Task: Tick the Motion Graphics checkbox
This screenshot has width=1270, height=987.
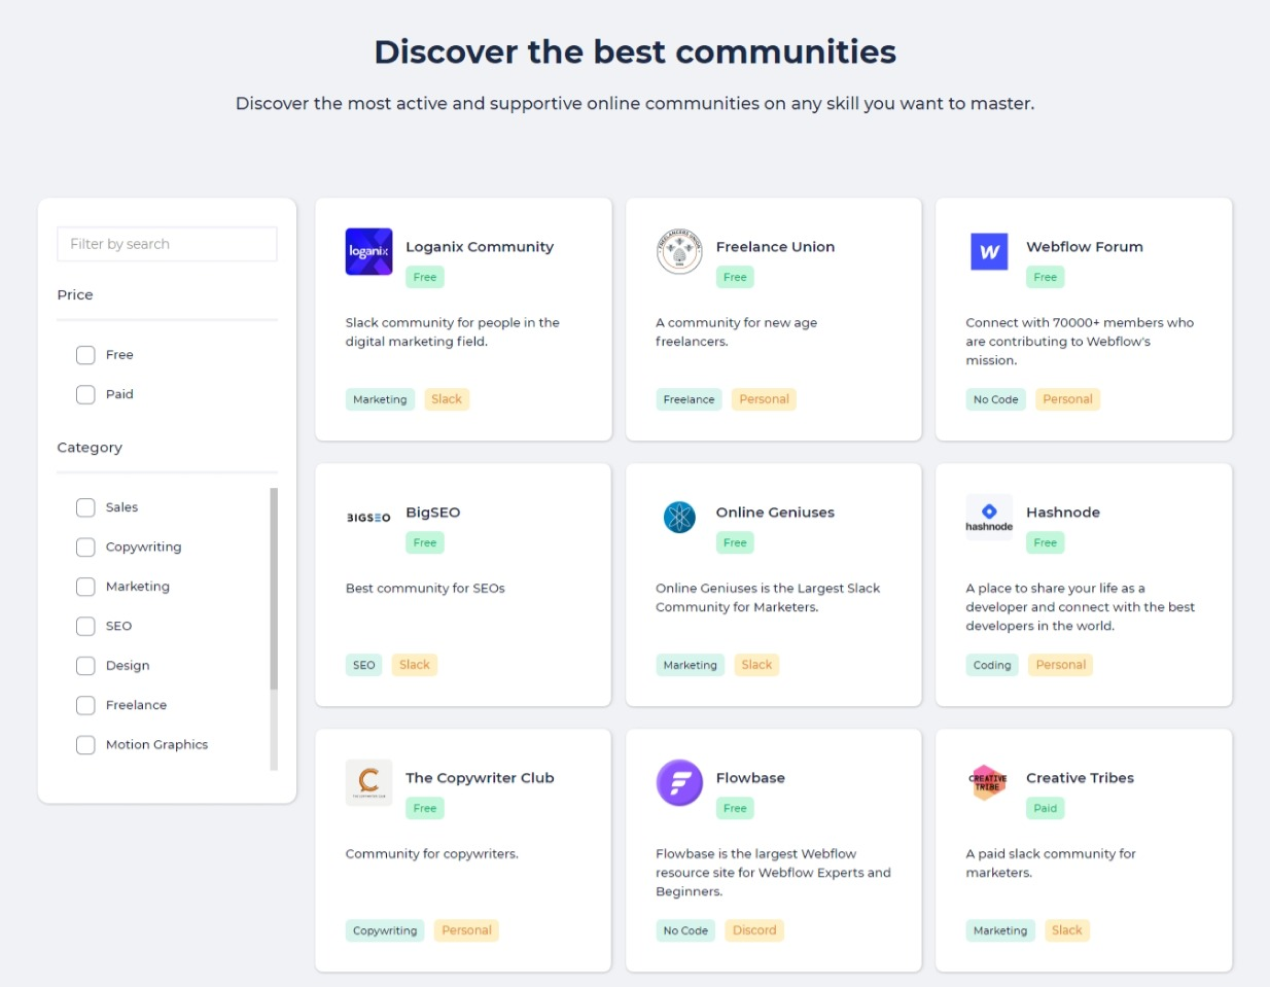Action: 86,745
